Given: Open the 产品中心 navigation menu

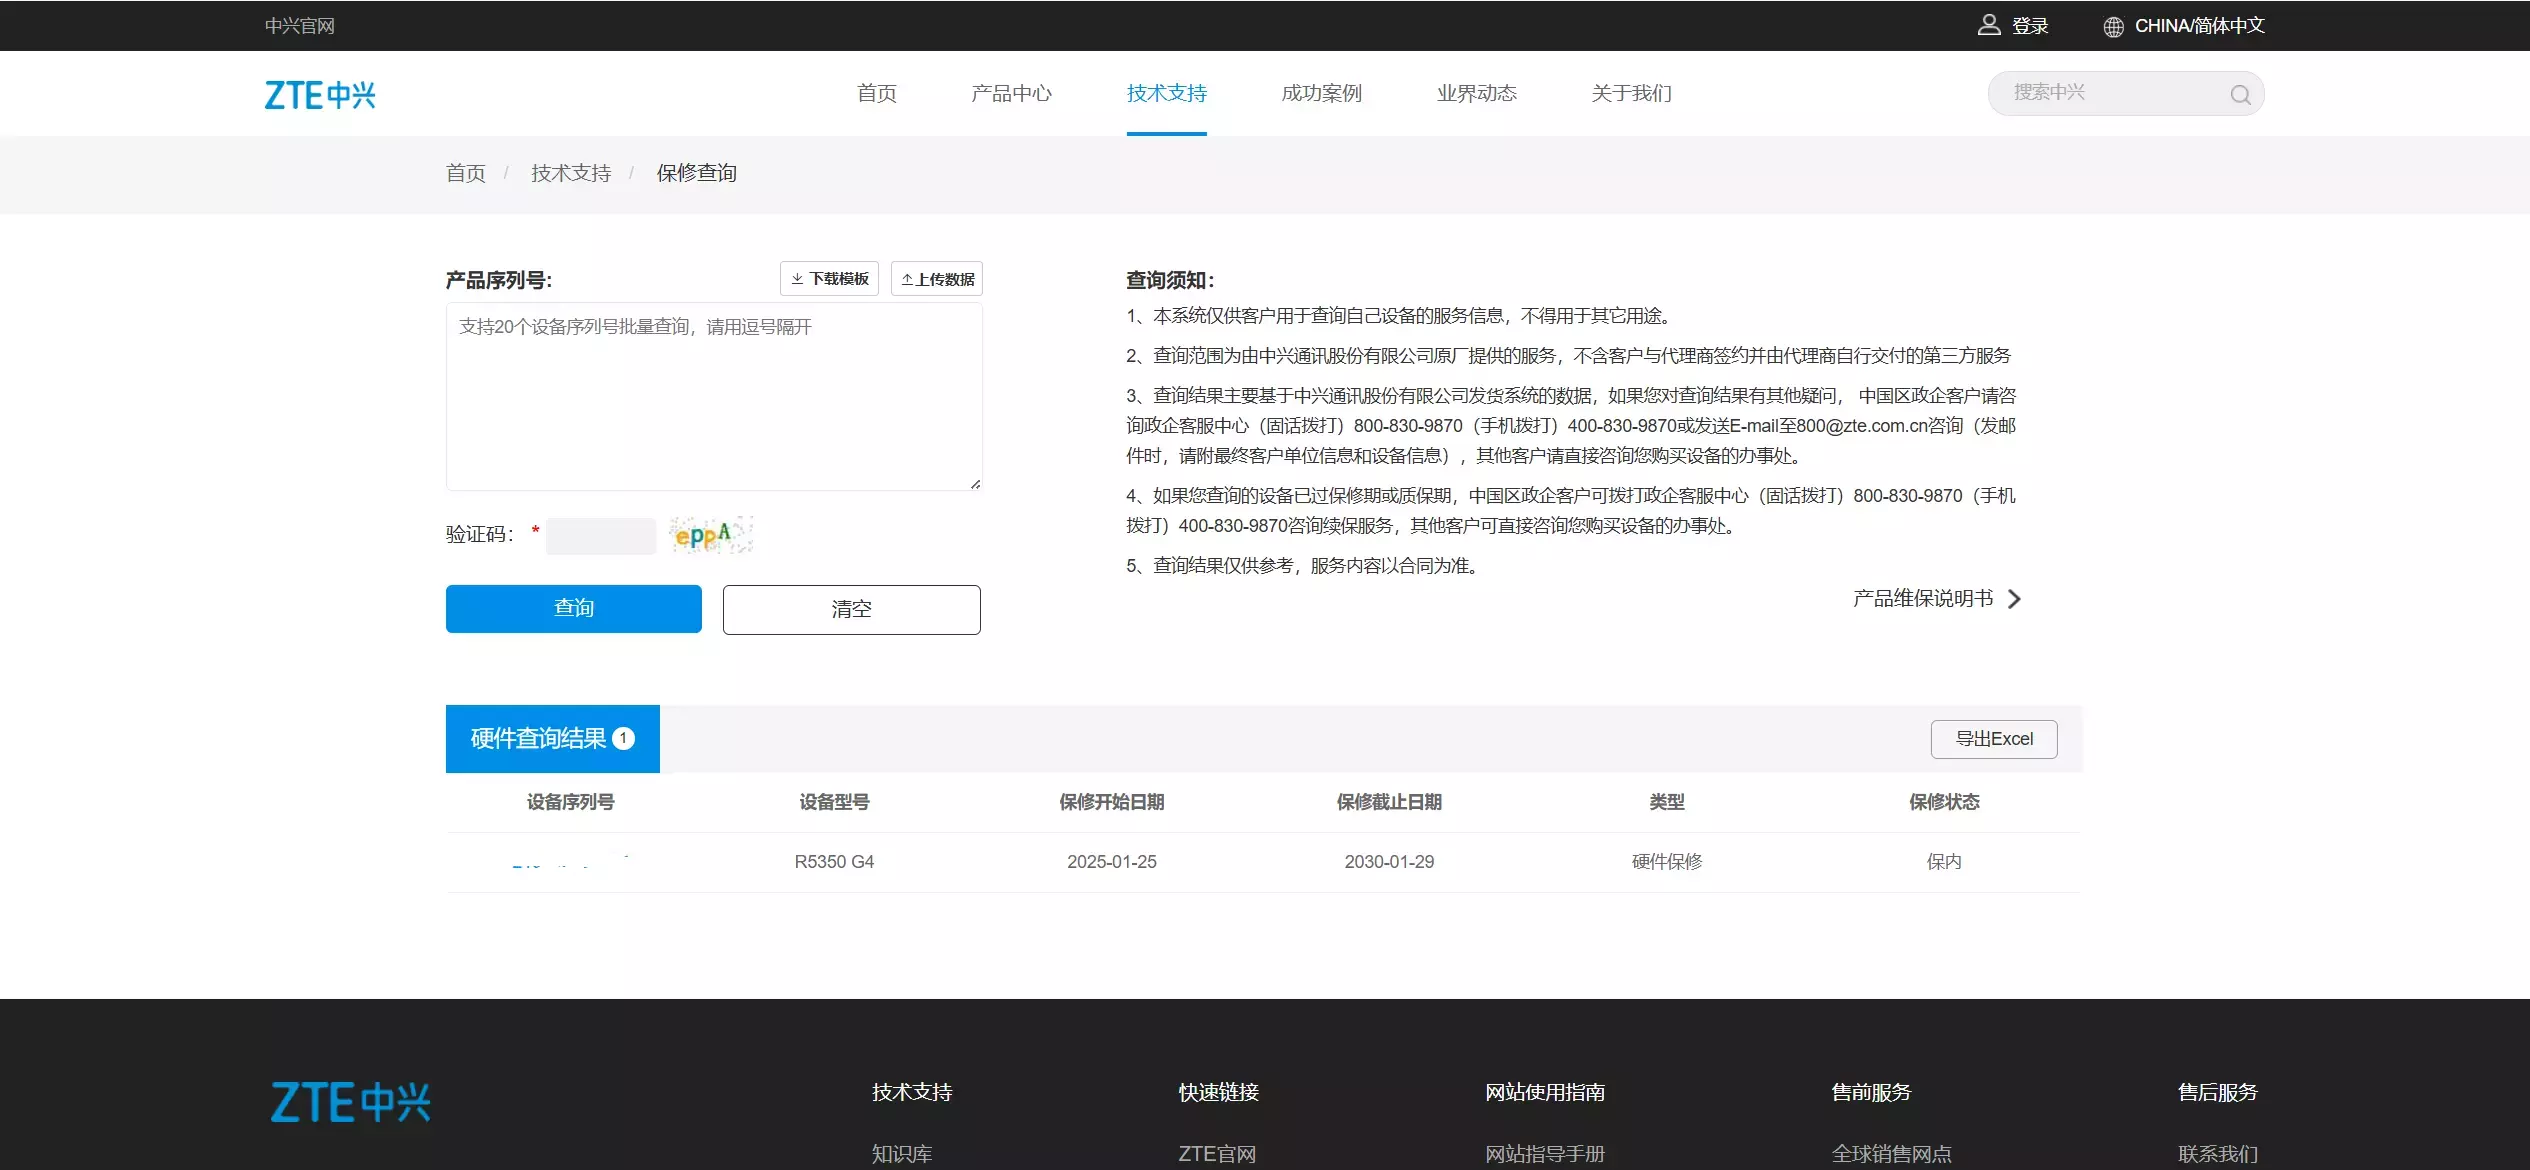Looking at the screenshot, I should 1011,93.
